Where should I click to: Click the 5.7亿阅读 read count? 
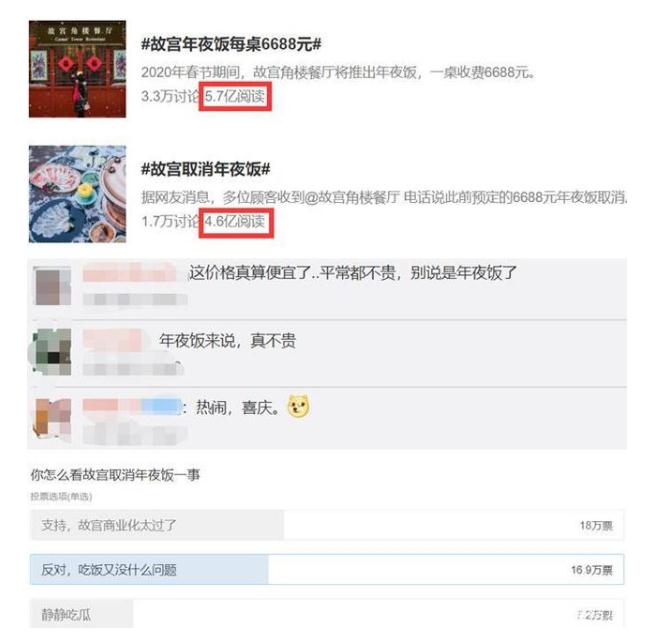[x=235, y=96]
